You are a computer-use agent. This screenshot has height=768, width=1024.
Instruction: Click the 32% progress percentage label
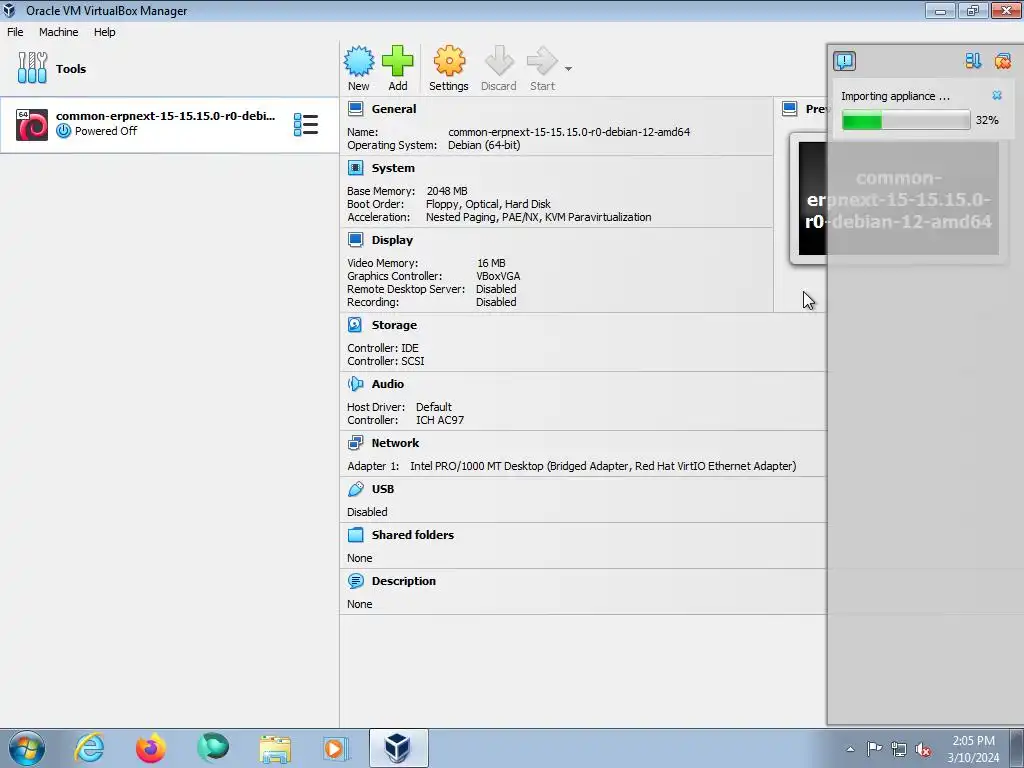[x=987, y=120]
